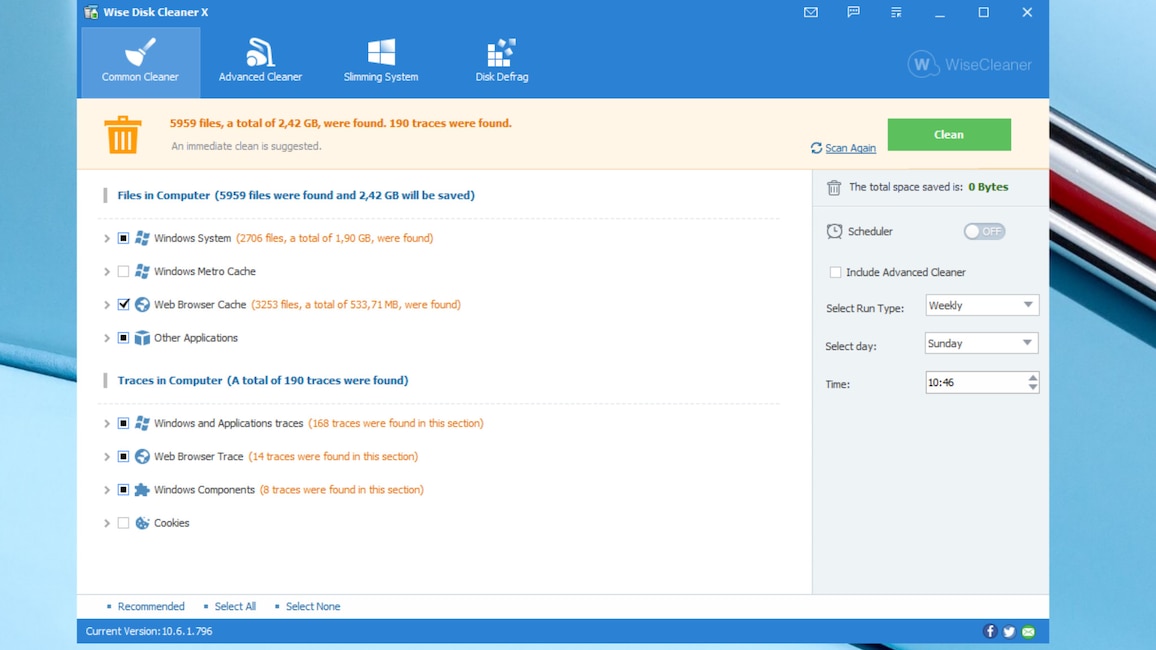Click the Current Version 10.6.1.796 text
Viewport: 1156px width, 650px height.
tap(149, 632)
